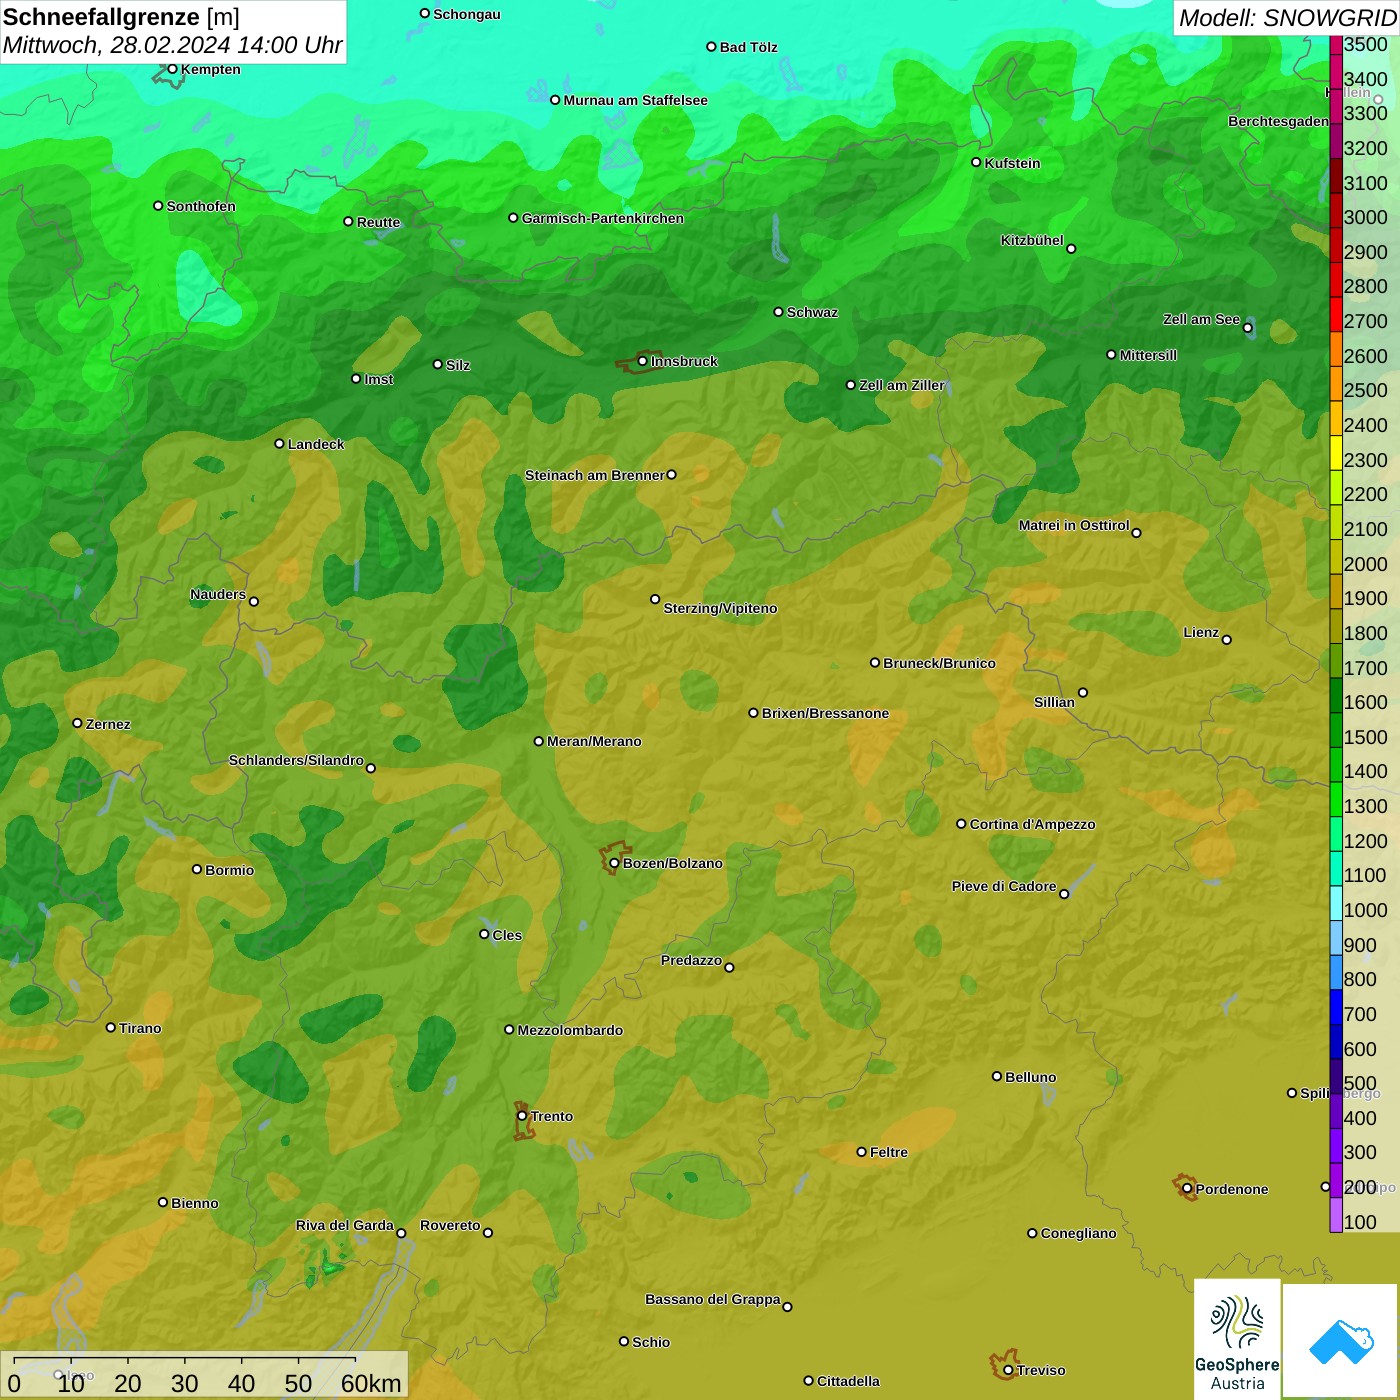Click the Trento city marker dot
1400x1400 pixels.
[x=522, y=1116]
